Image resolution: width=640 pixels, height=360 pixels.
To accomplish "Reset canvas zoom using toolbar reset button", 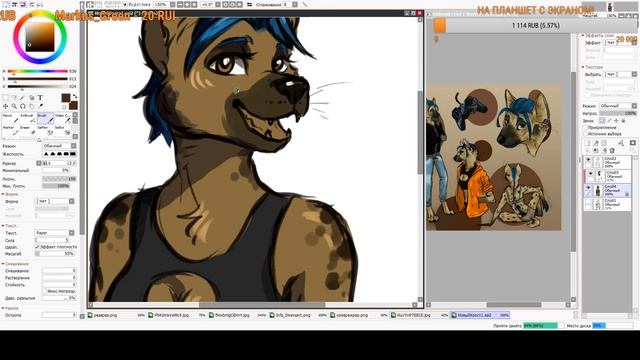I will pyautogui.click(x=194, y=4).
